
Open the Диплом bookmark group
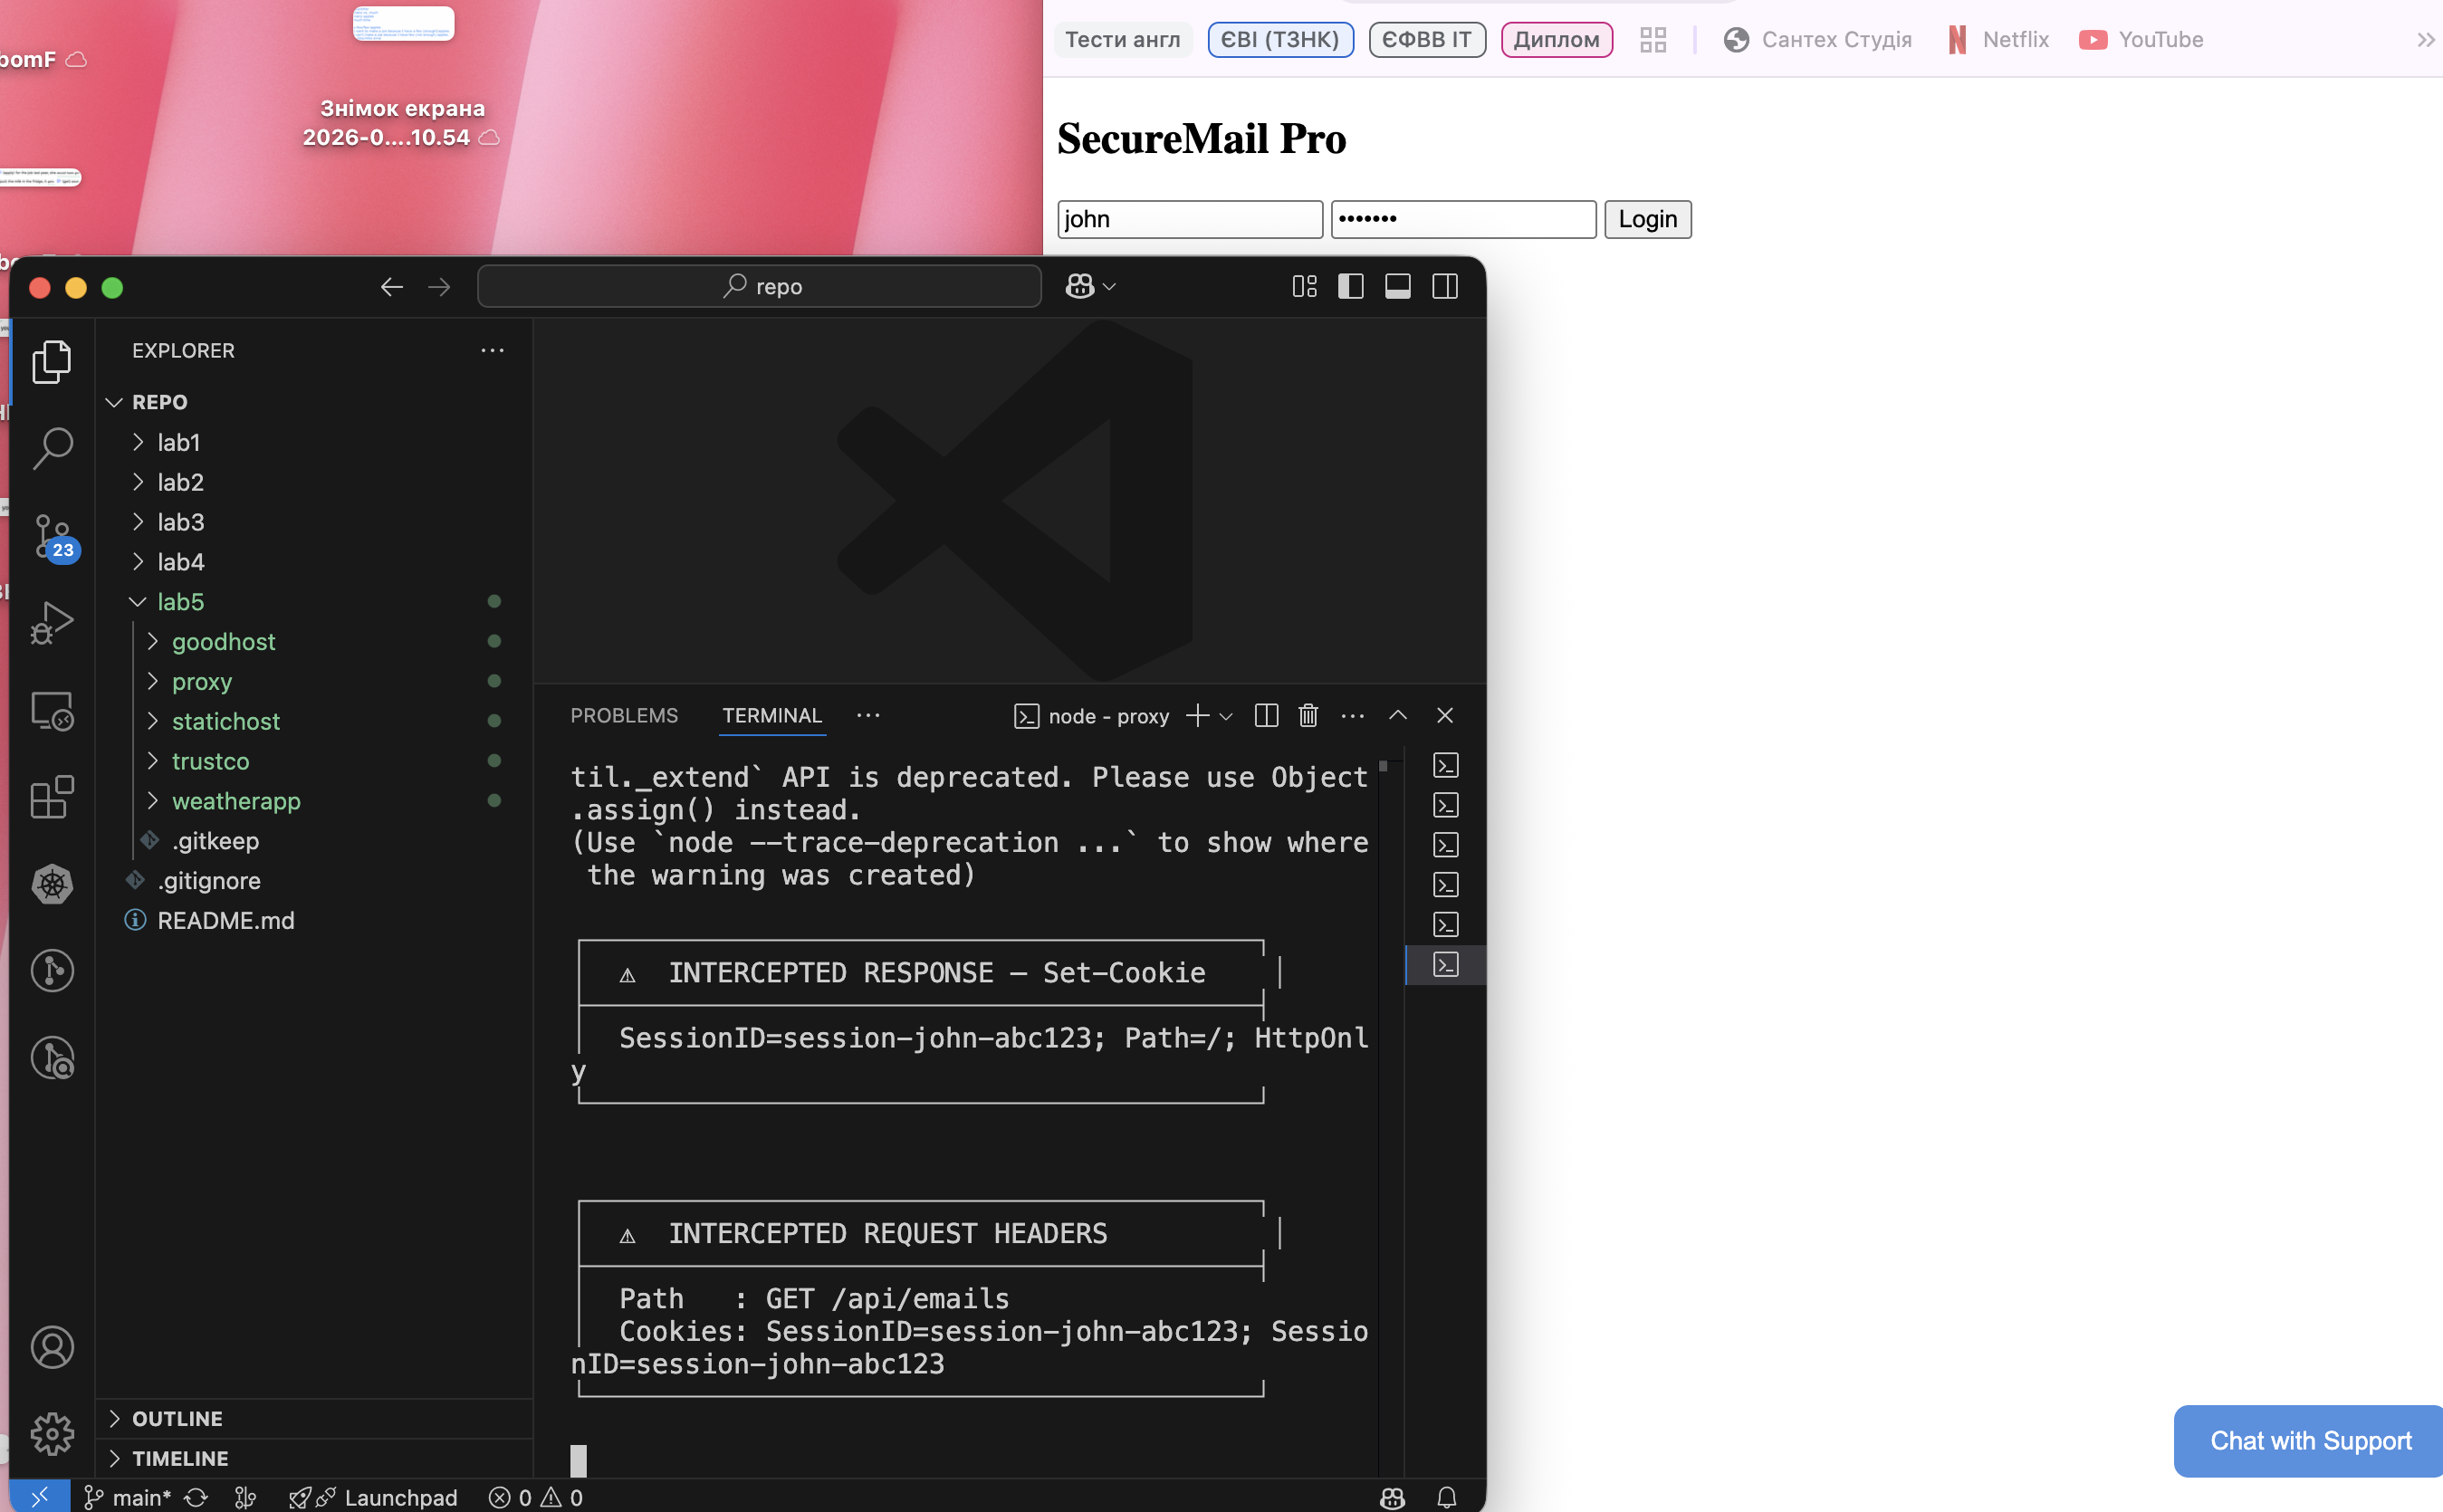(x=1556, y=39)
